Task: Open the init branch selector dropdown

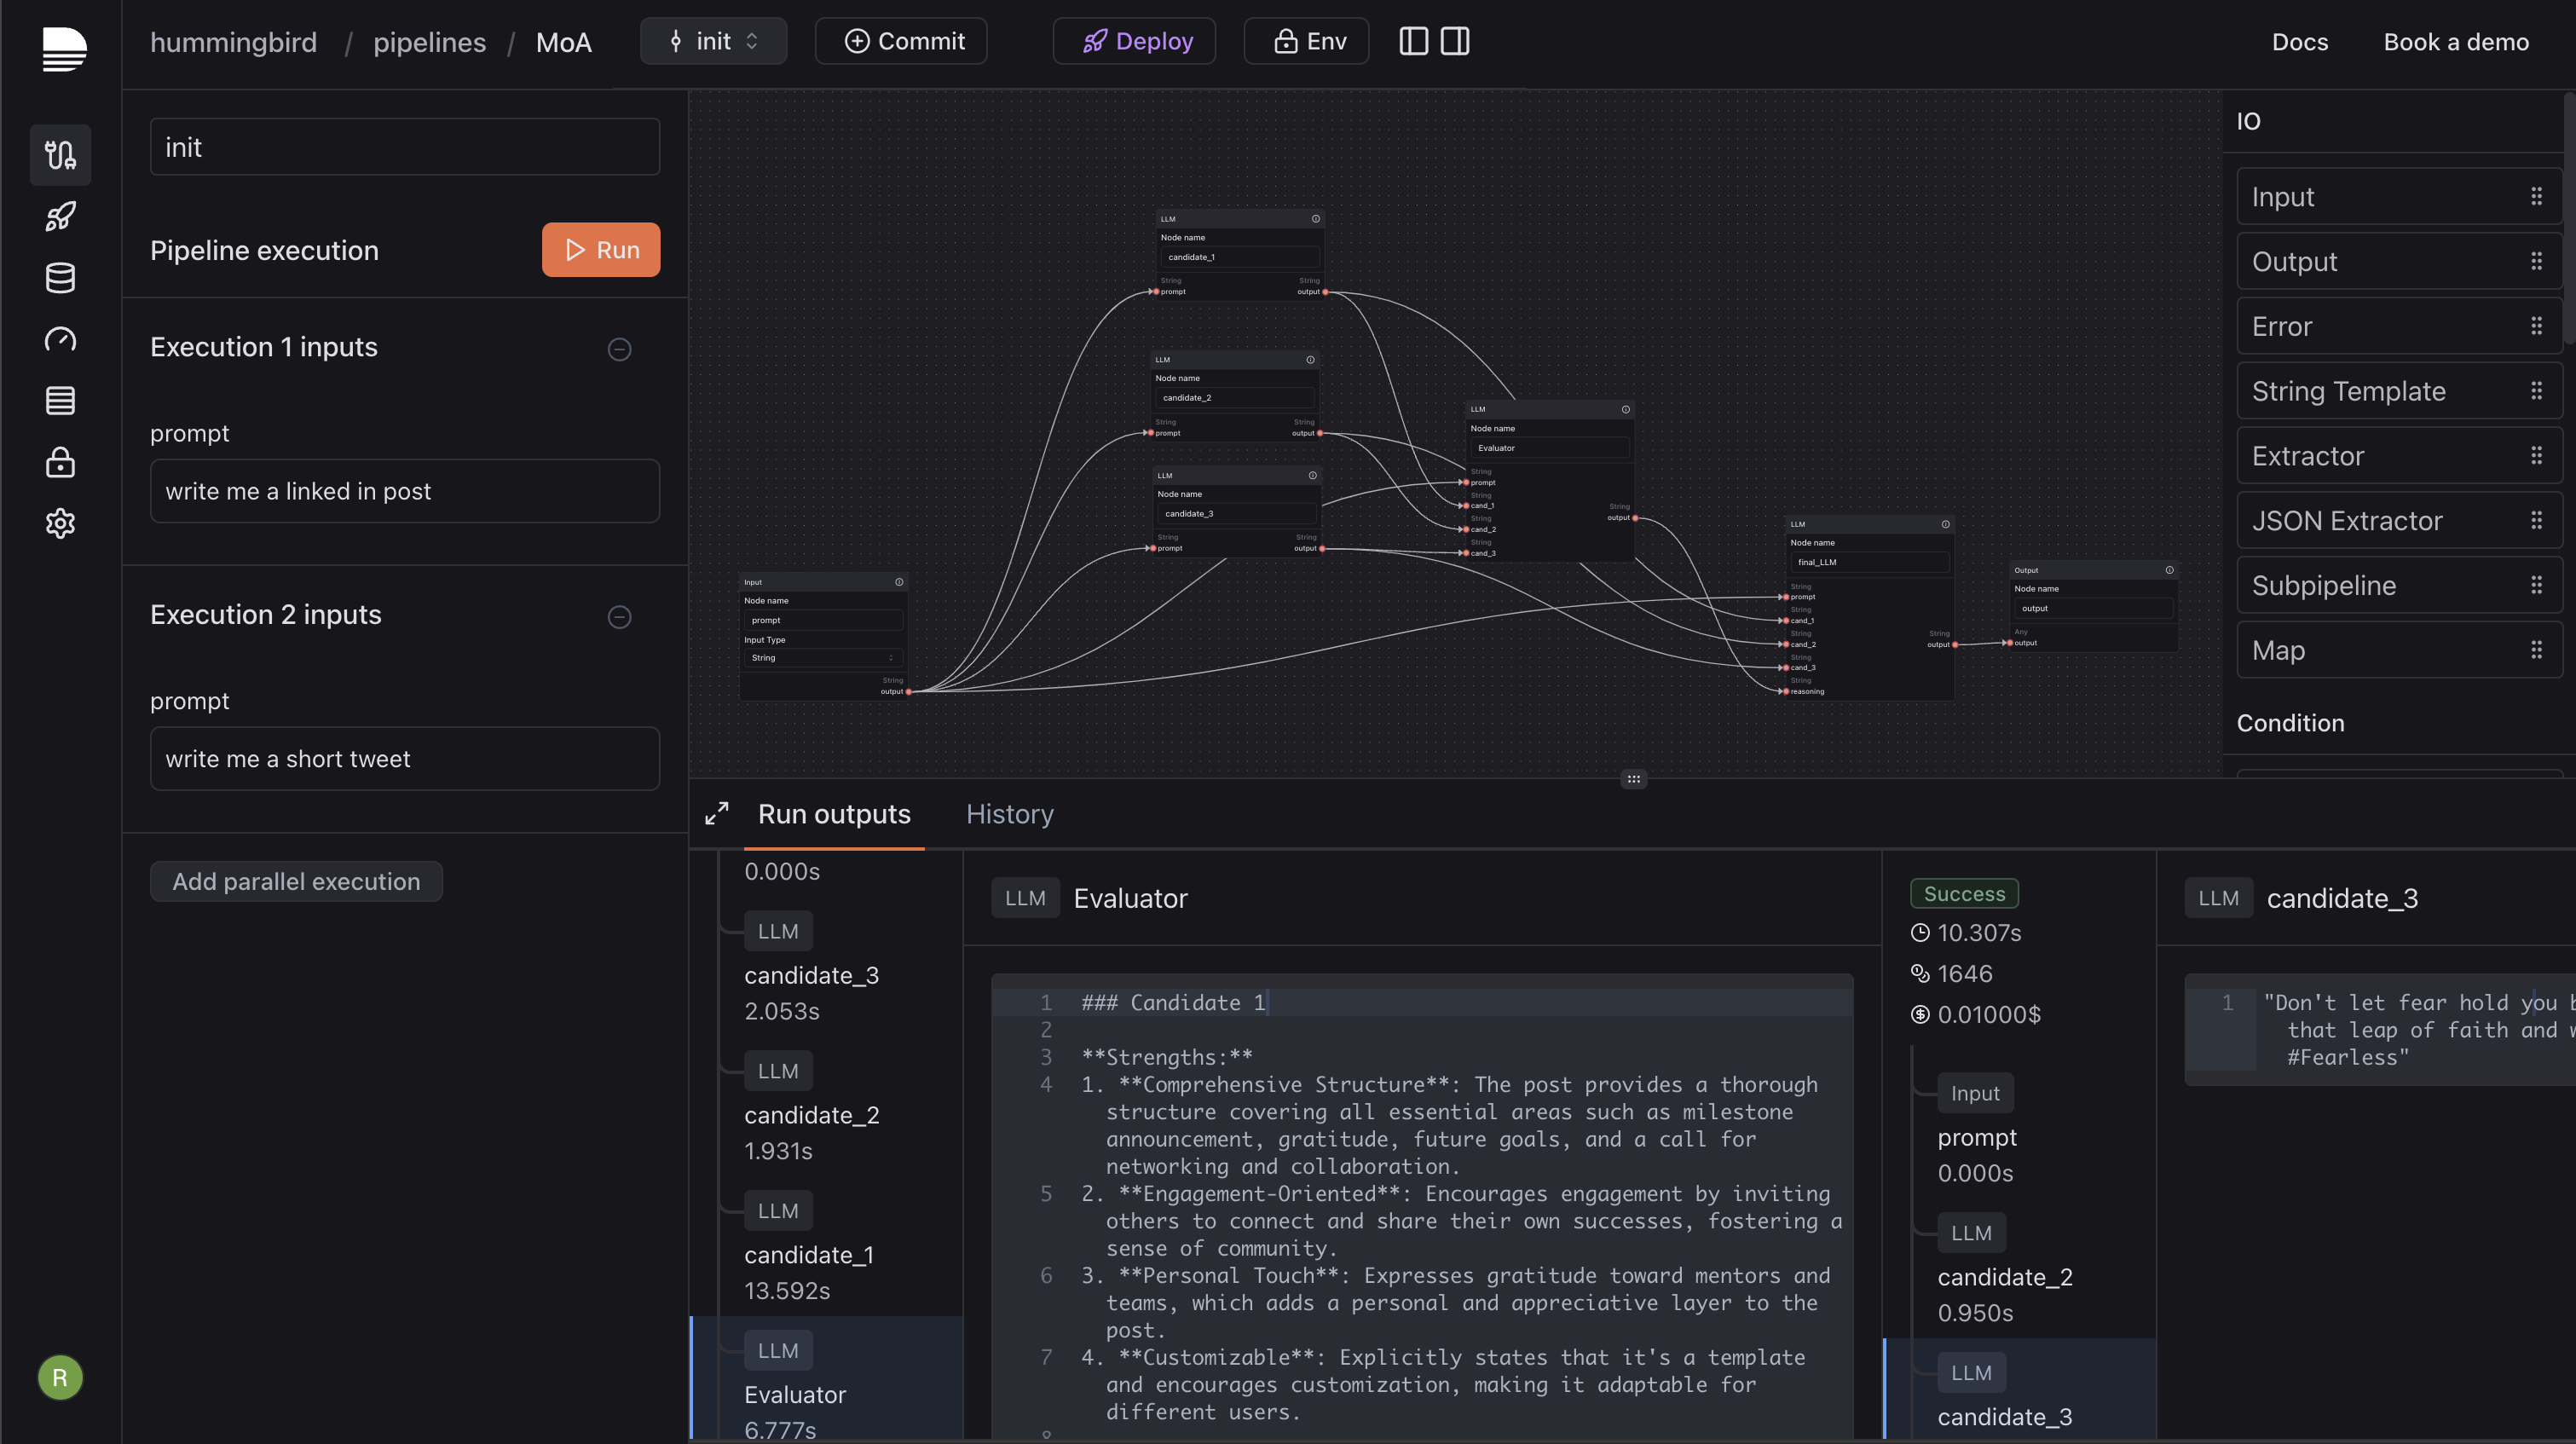Action: click(713, 41)
